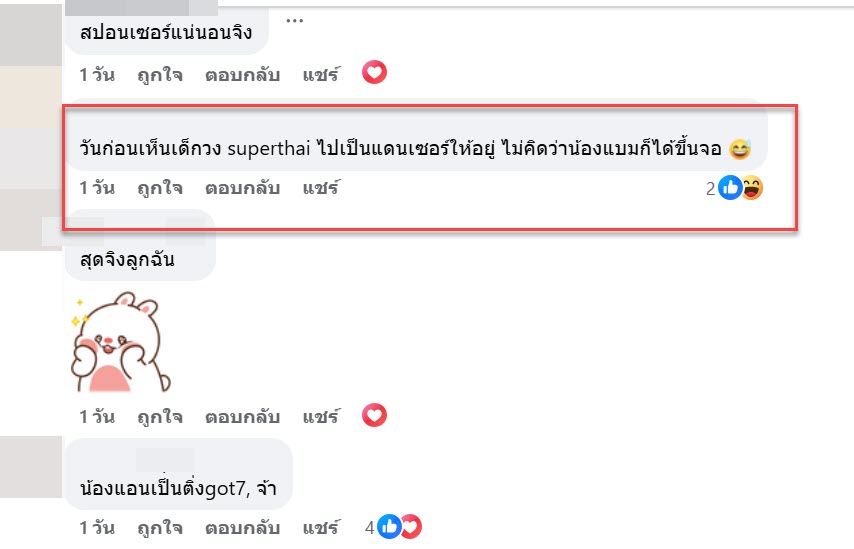Click แชร์ under the สปอนเซอร์แน่นอนจิง comment
Image resolution: width=854 pixels, height=549 pixels.
click(321, 74)
